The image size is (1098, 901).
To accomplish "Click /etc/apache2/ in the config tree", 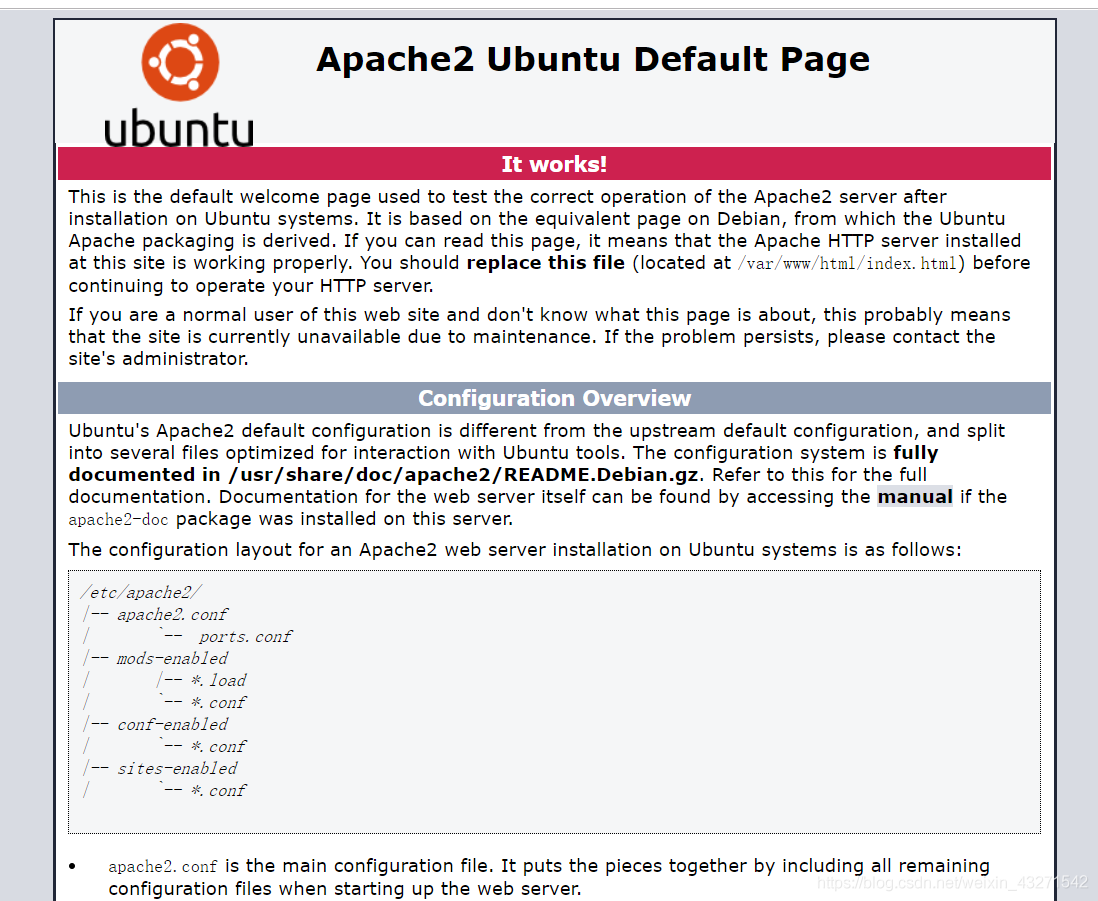I will (141, 592).
